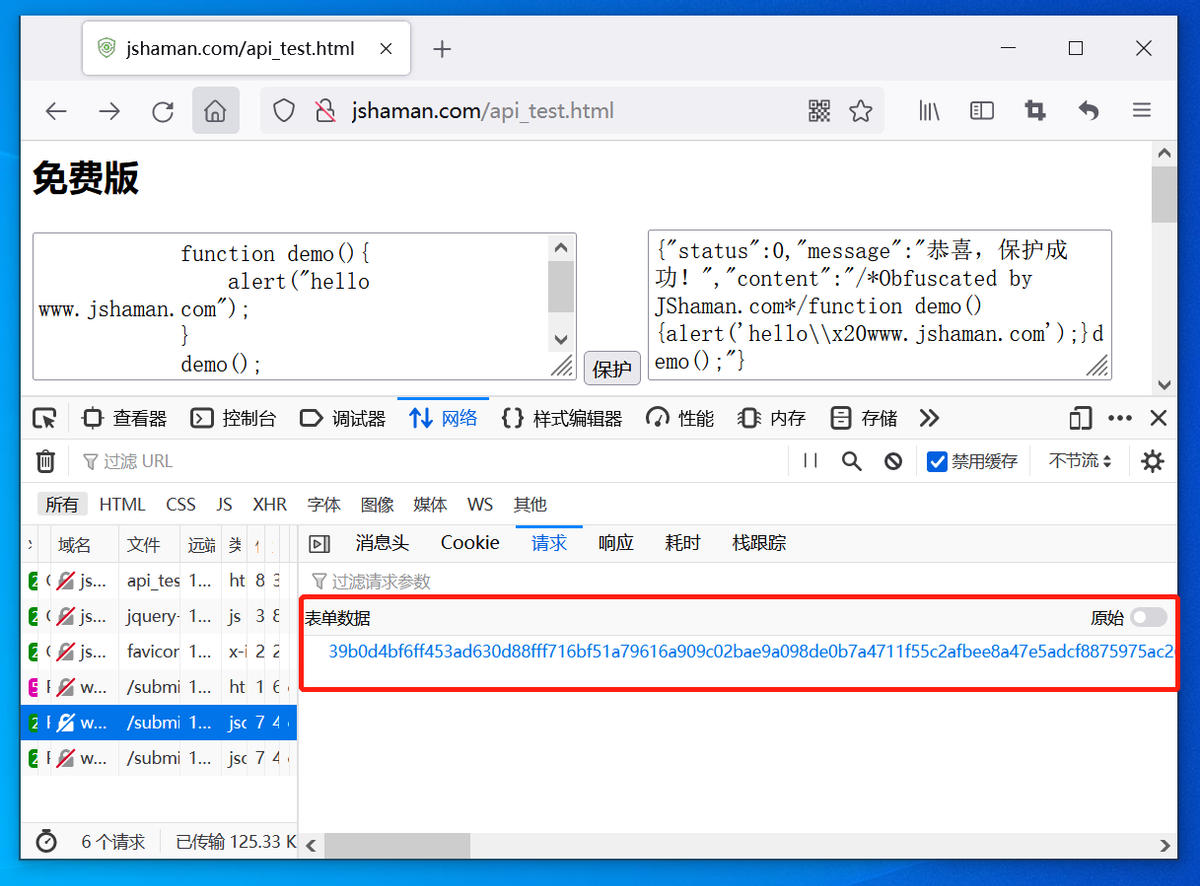
Task: Pause network recording
Action: pos(811,461)
